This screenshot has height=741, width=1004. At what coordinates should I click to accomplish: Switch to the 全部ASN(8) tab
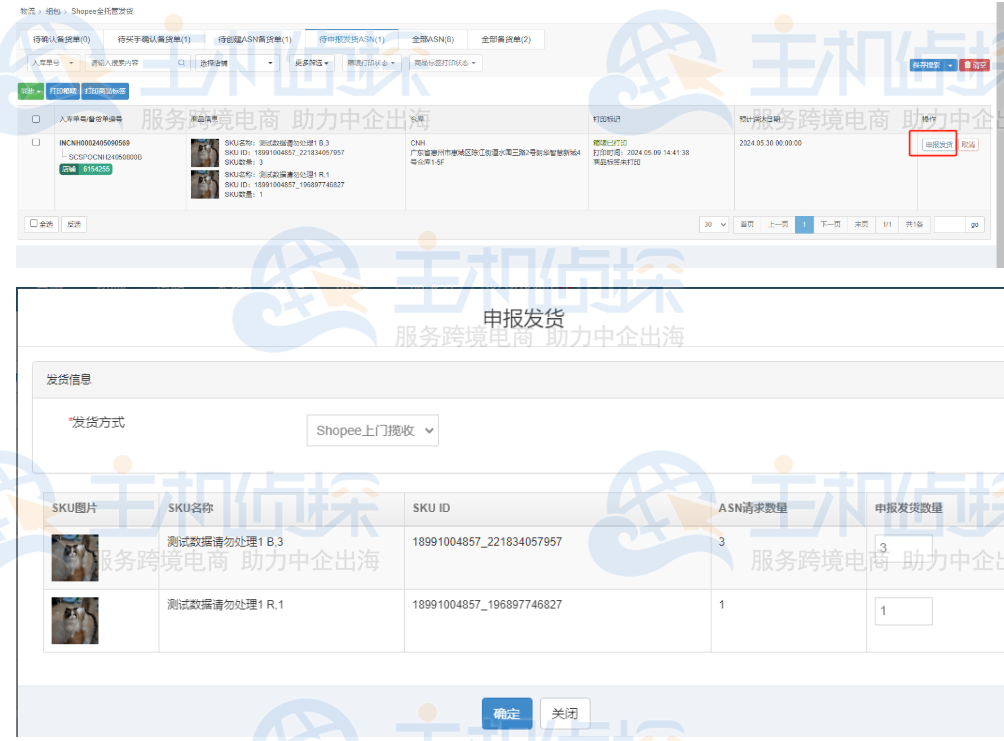[x=433, y=39]
